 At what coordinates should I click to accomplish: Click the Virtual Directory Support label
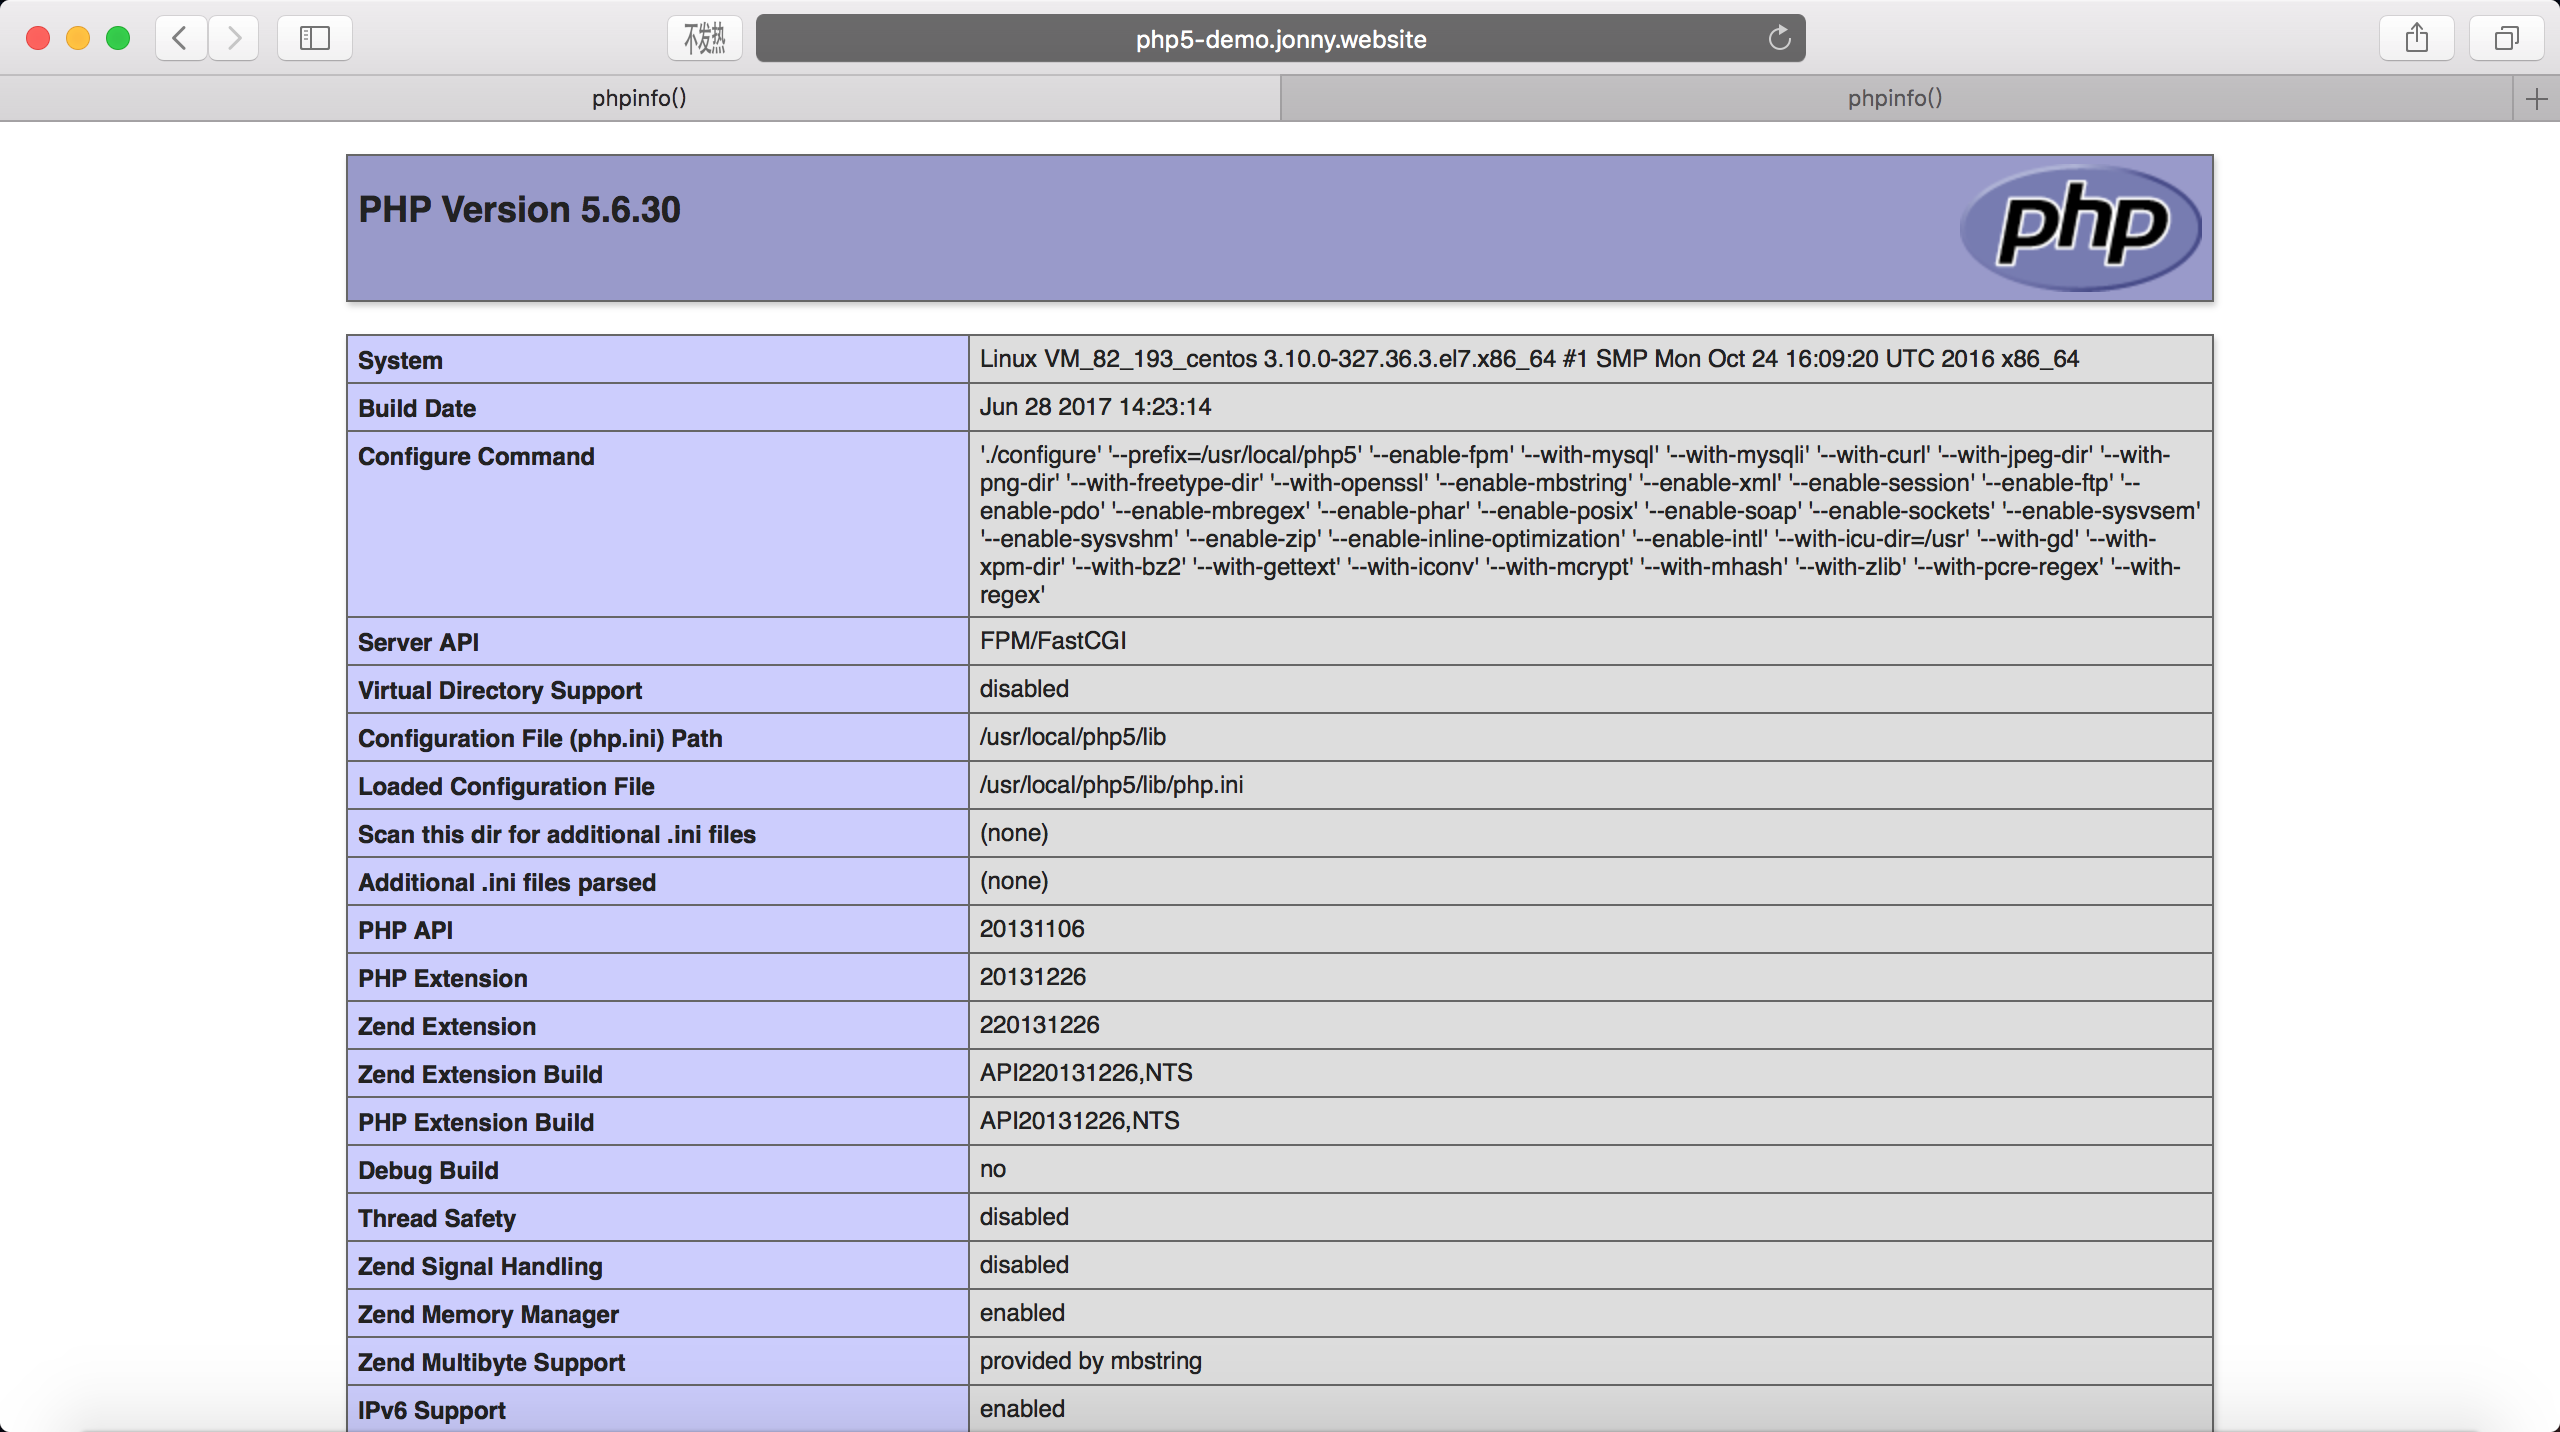click(500, 690)
